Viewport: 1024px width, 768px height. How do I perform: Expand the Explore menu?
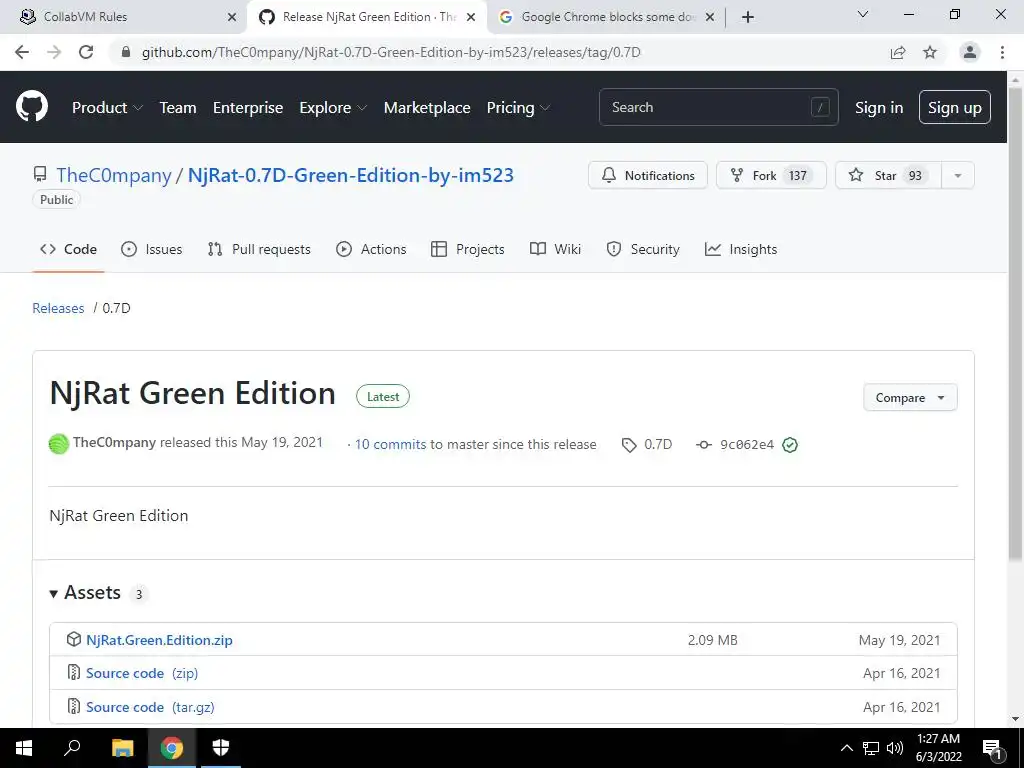(x=333, y=108)
